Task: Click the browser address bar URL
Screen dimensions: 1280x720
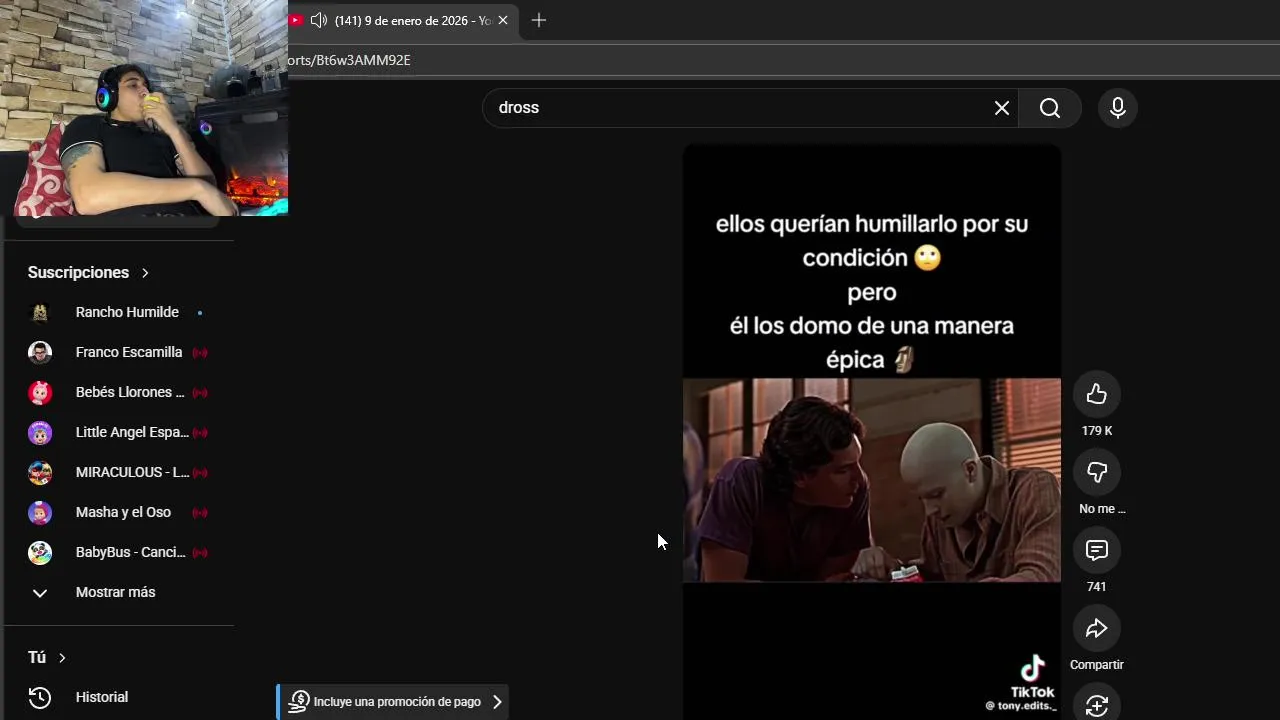Action: pyautogui.click(x=349, y=60)
